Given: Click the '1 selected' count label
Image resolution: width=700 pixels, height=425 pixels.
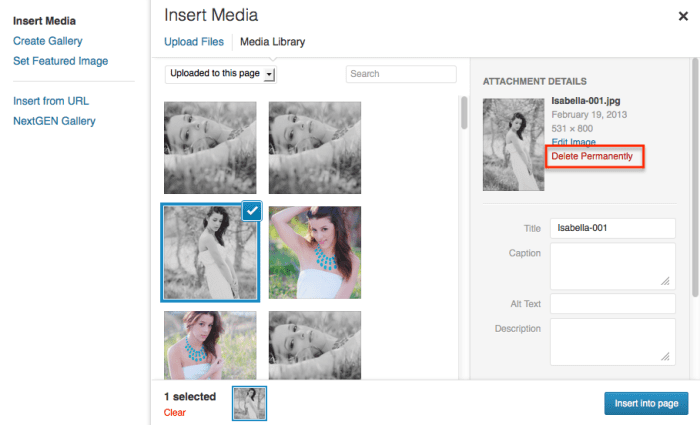Looking at the screenshot, I should pos(190,396).
